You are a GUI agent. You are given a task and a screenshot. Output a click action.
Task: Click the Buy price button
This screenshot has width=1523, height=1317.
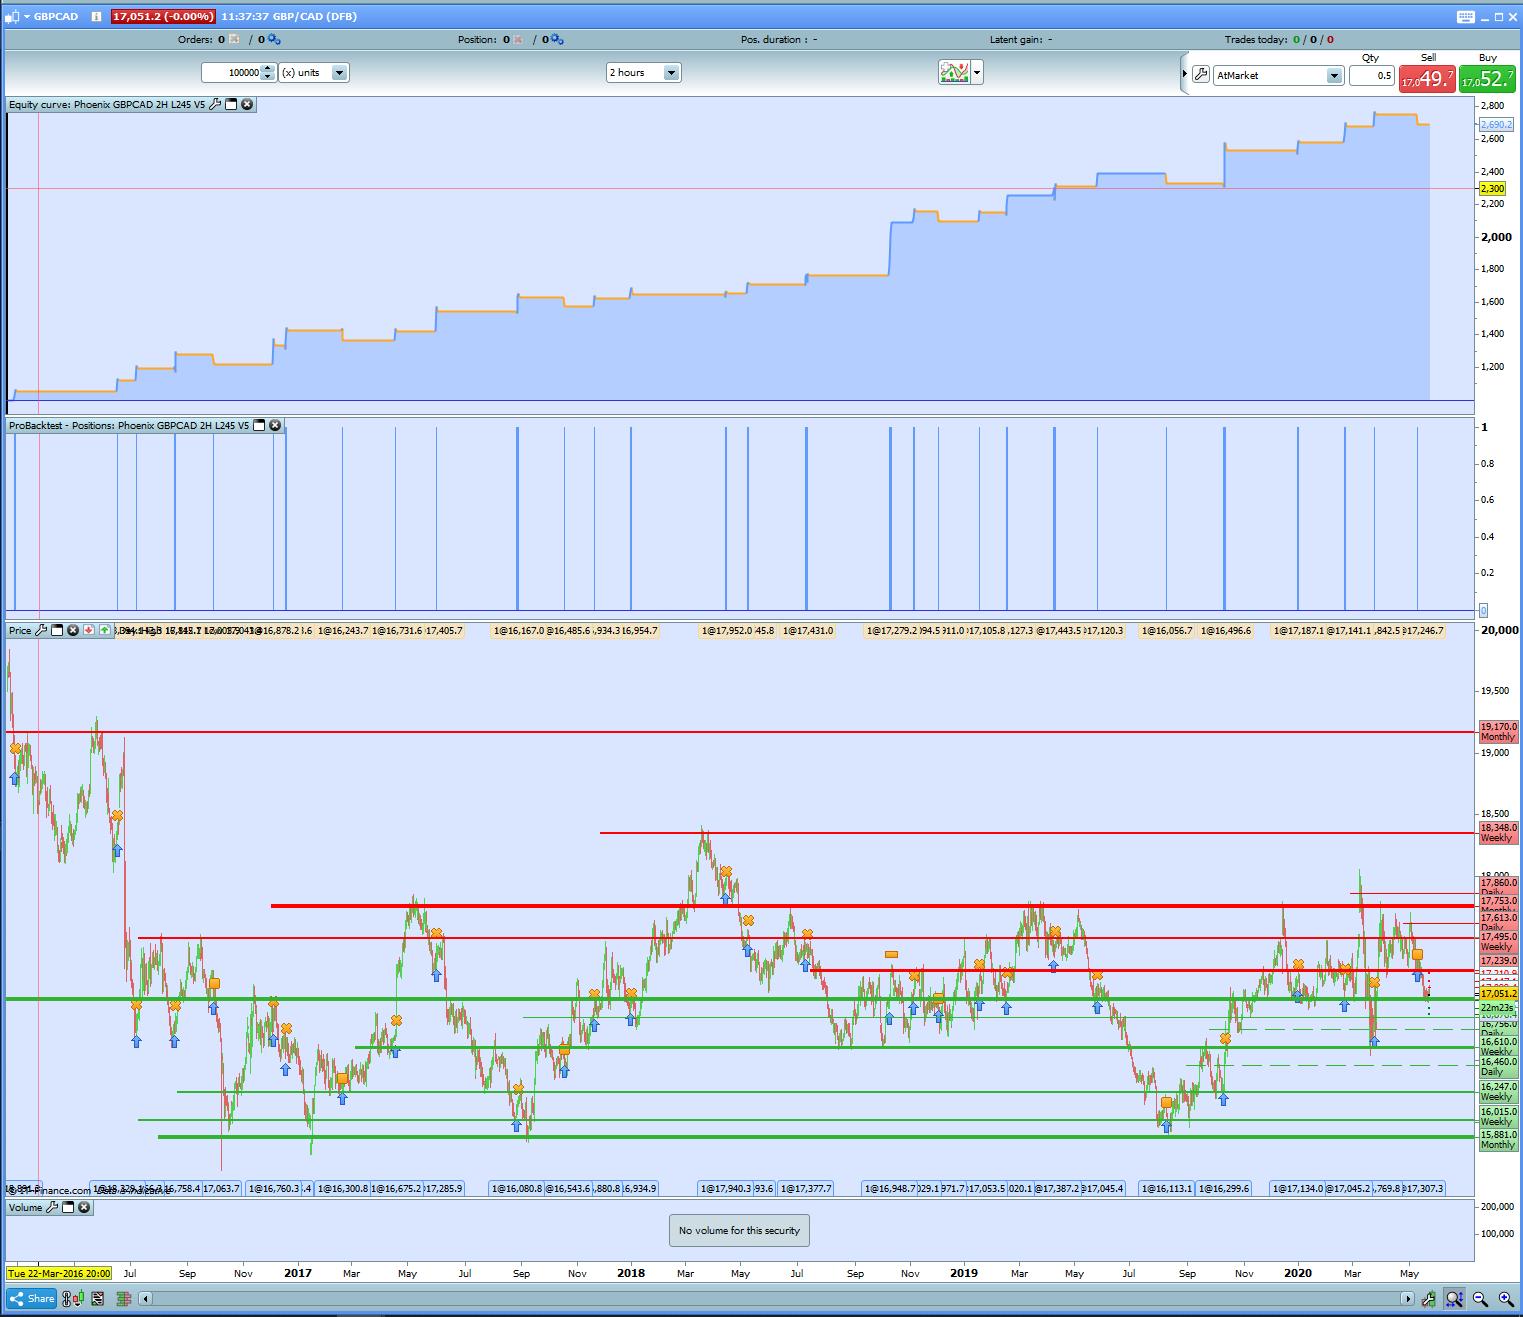tap(1487, 78)
